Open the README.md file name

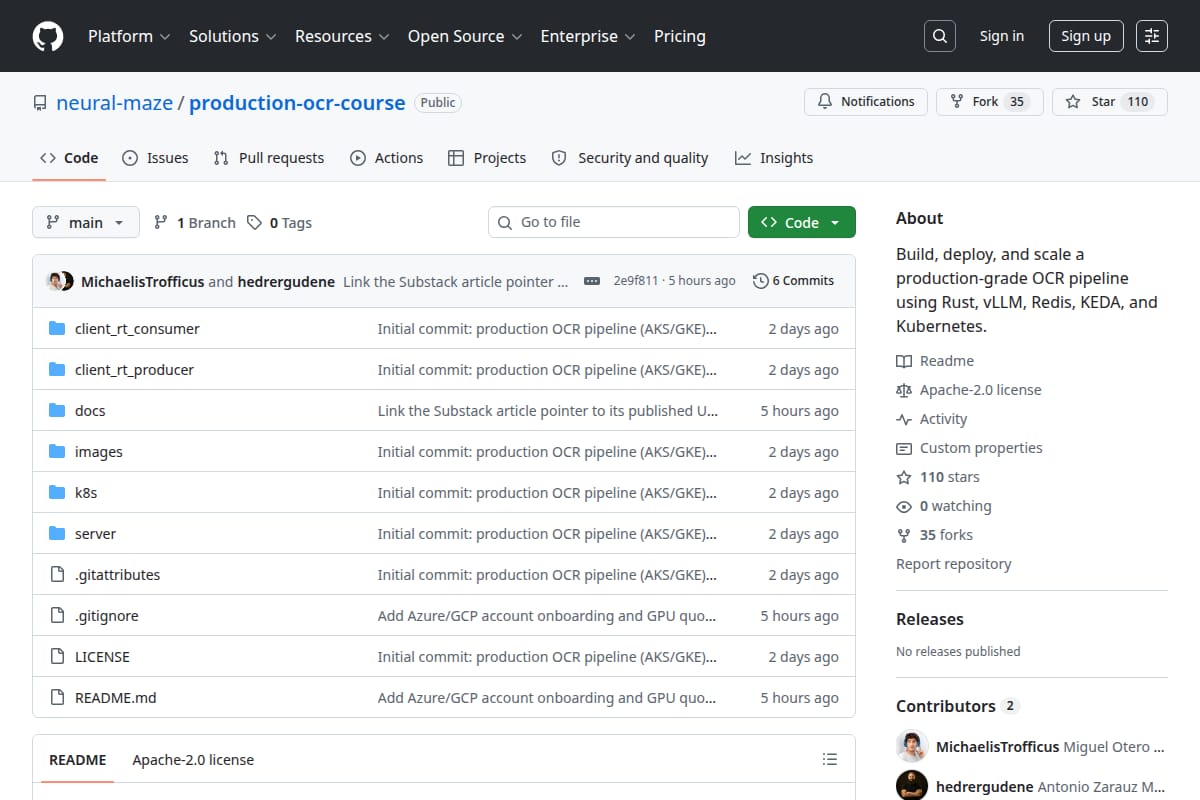click(x=116, y=698)
